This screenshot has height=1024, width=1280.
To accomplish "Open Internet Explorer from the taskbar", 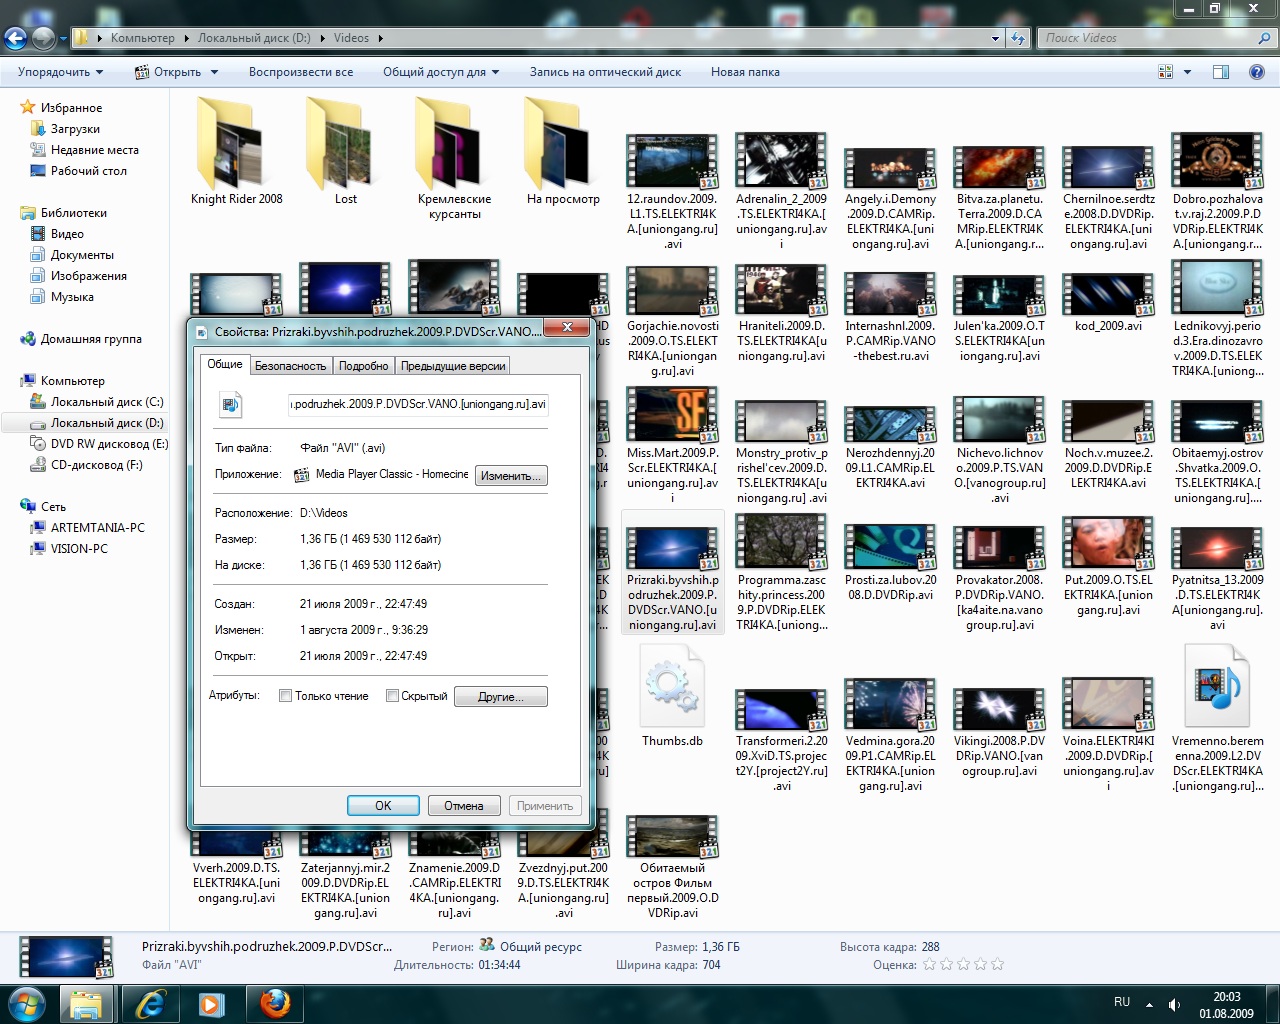I will 150,1003.
